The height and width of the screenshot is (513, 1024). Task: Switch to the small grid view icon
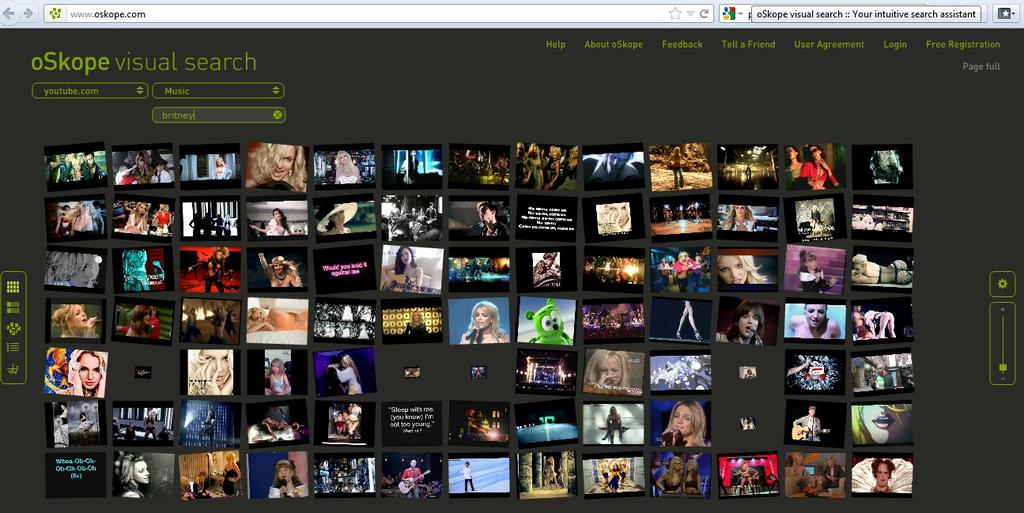pyautogui.click(x=13, y=287)
